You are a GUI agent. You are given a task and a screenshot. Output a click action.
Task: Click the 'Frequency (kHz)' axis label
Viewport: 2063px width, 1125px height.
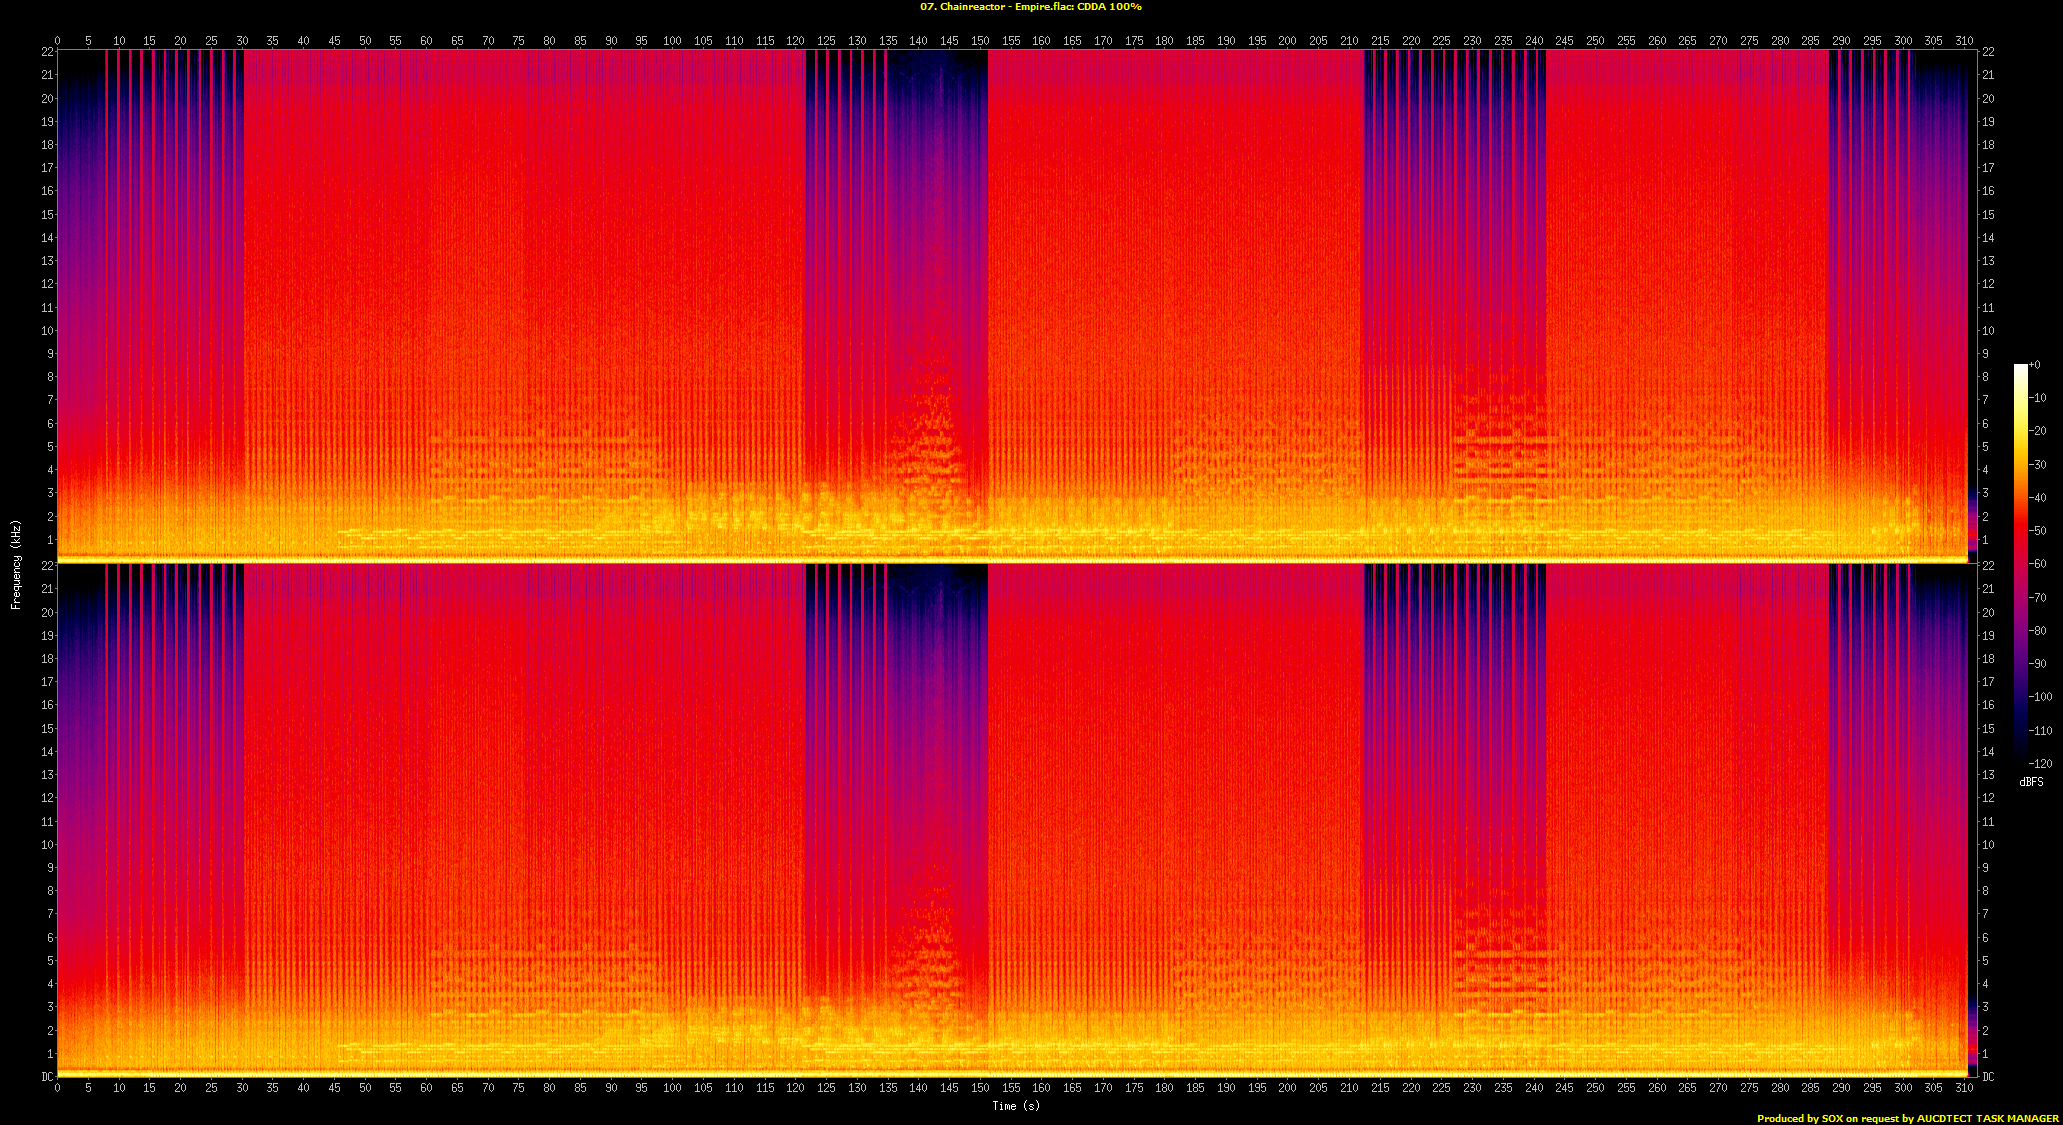[16, 564]
